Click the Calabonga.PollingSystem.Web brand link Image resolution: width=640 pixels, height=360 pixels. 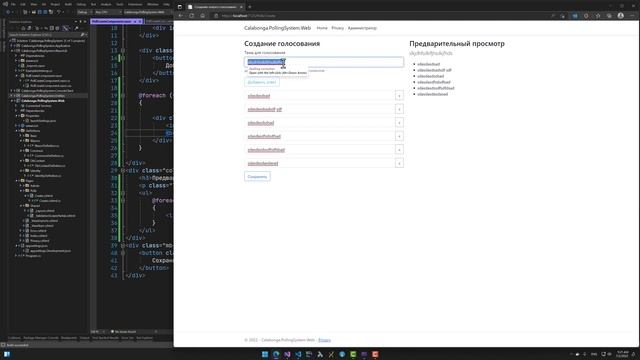click(278, 28)
